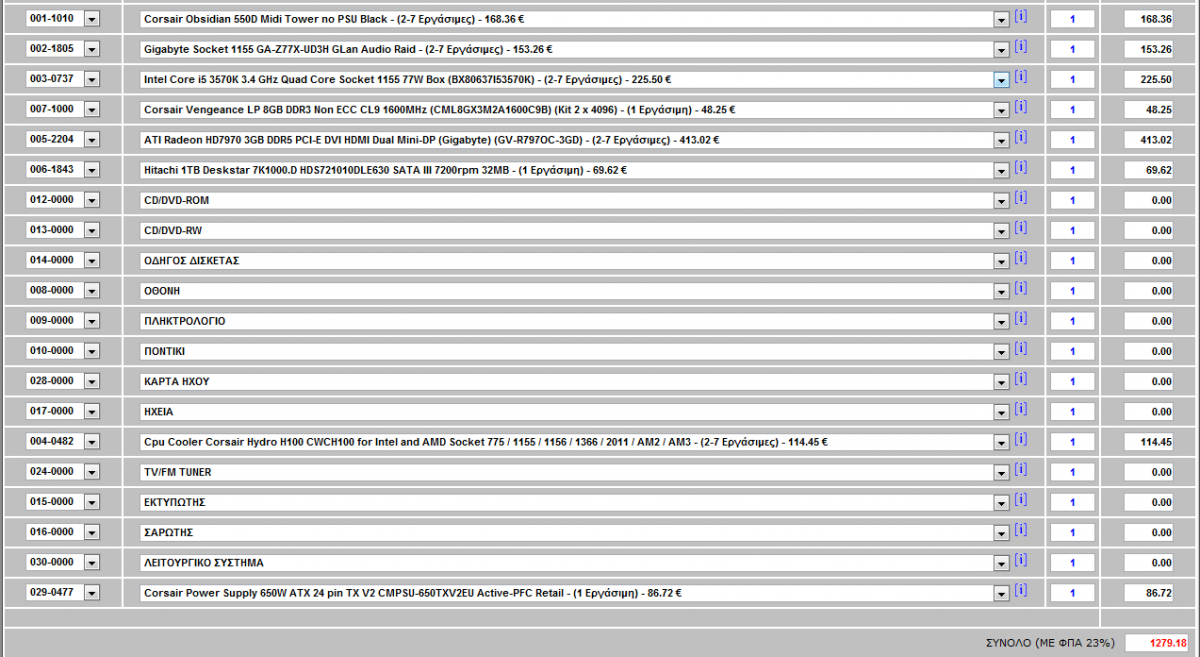The image size is (1200, 657).
Task: Click price field showing 114.45
Action: [1149, 442]
